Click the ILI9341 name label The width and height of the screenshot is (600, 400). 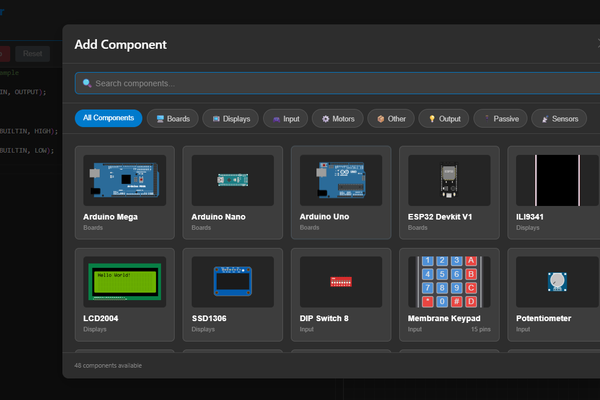pyautogui.click(x=530, y=217)
